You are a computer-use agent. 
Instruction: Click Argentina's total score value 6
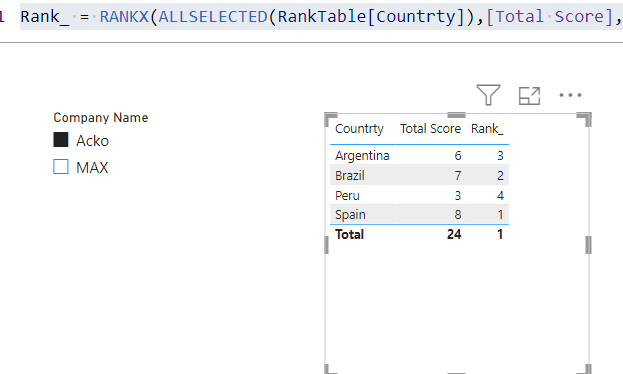458,155
